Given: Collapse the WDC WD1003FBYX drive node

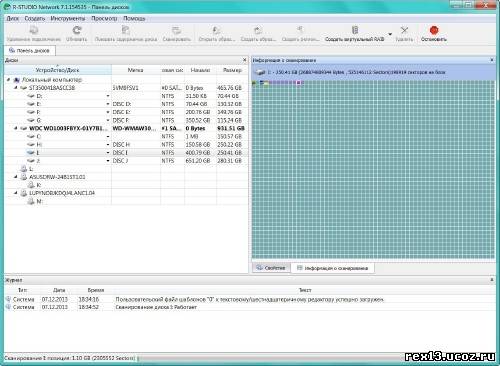Looking at the screenshot, I should (16, 128).
